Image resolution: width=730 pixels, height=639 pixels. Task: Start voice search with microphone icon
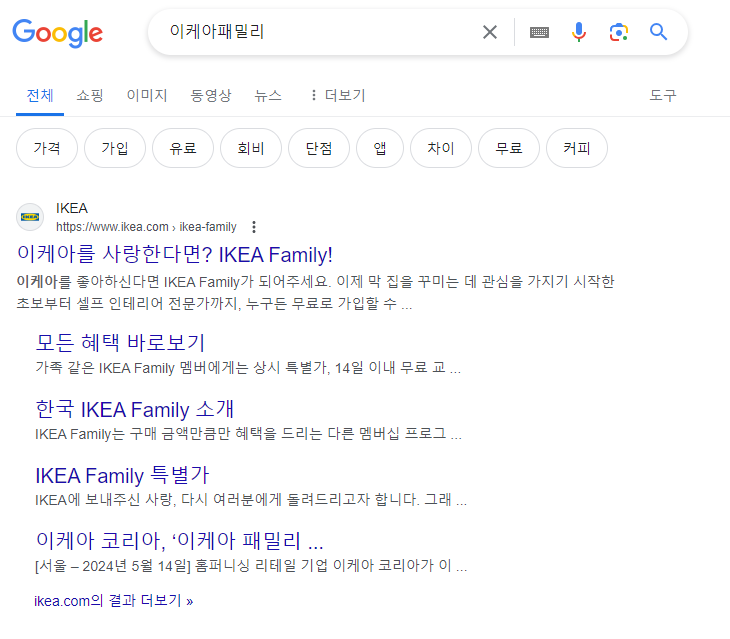coord(579,32)
